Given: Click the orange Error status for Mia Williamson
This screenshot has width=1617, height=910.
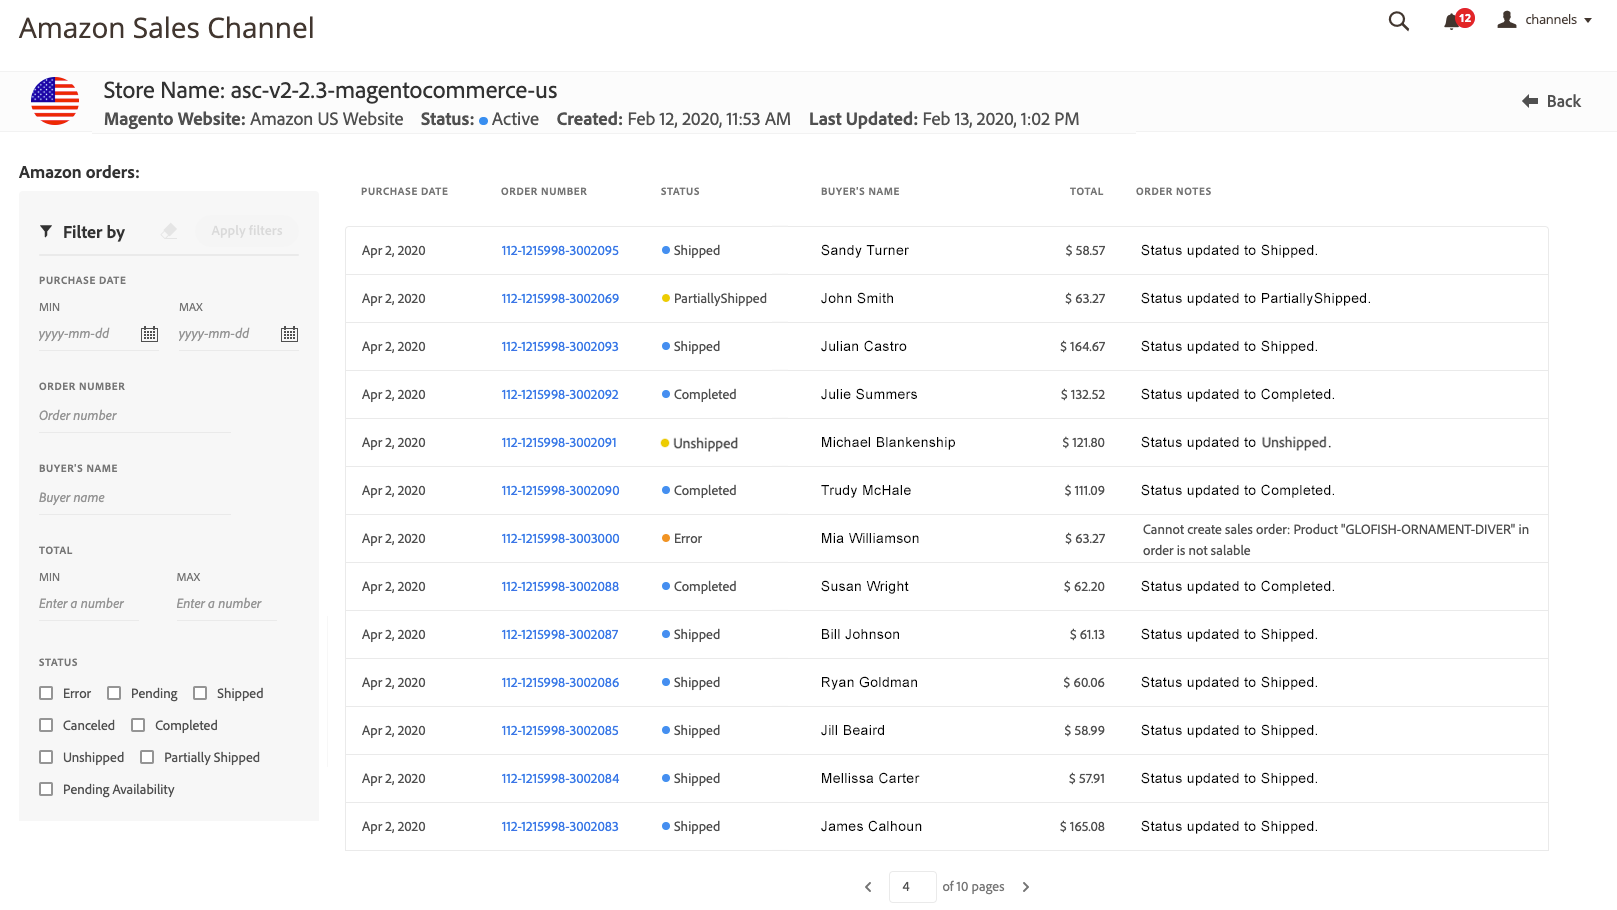Looking at the screenshot, I should pos(682,539).
